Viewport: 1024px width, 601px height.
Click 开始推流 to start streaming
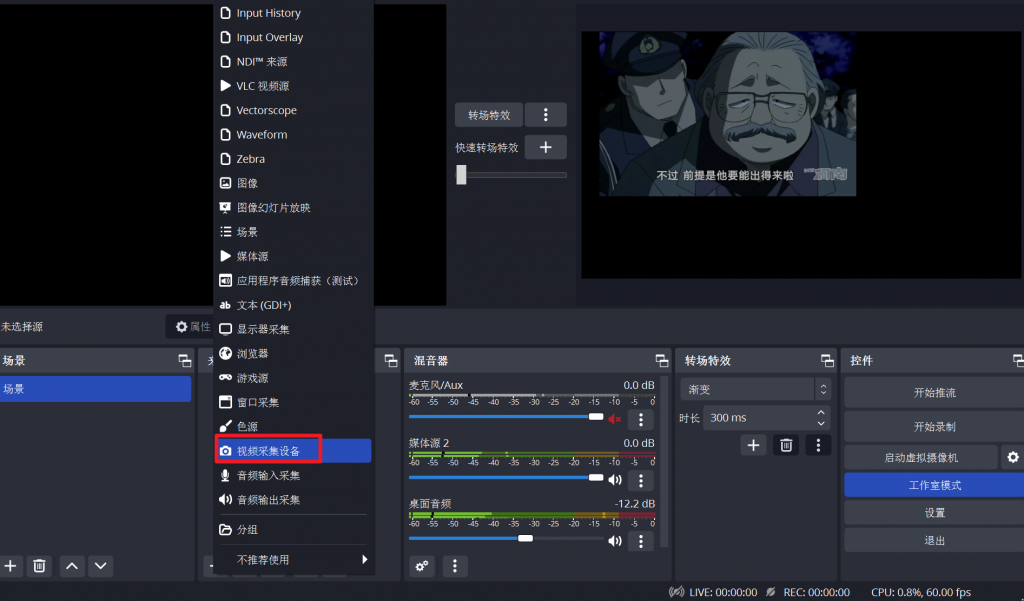(935, 393)
